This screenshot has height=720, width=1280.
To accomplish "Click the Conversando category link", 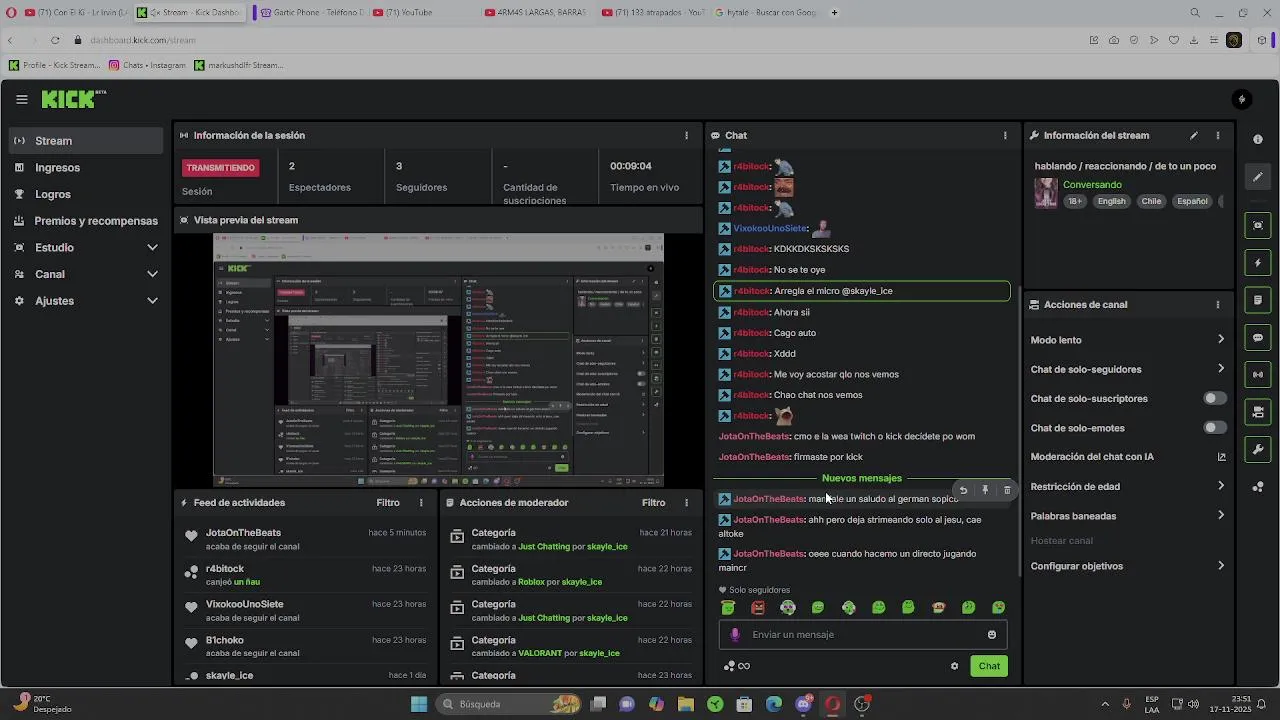I will coord(1092,185).
